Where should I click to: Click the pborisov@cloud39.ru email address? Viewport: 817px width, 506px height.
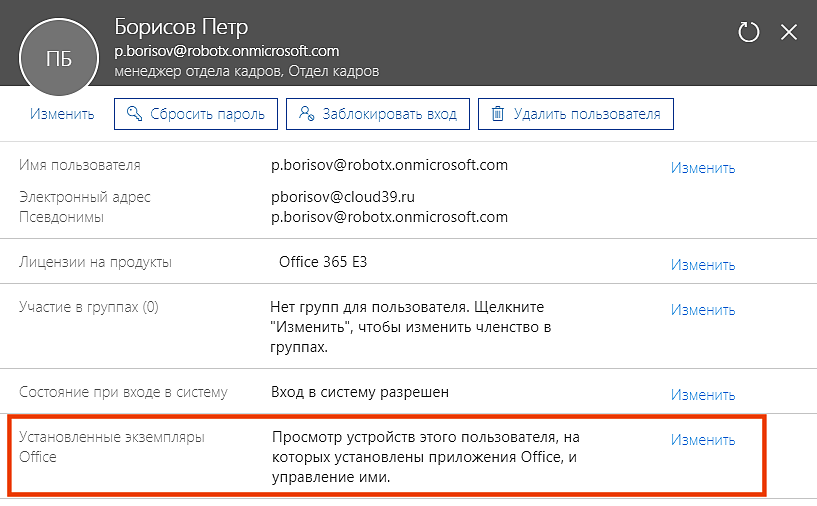click(x=343, y=197)
